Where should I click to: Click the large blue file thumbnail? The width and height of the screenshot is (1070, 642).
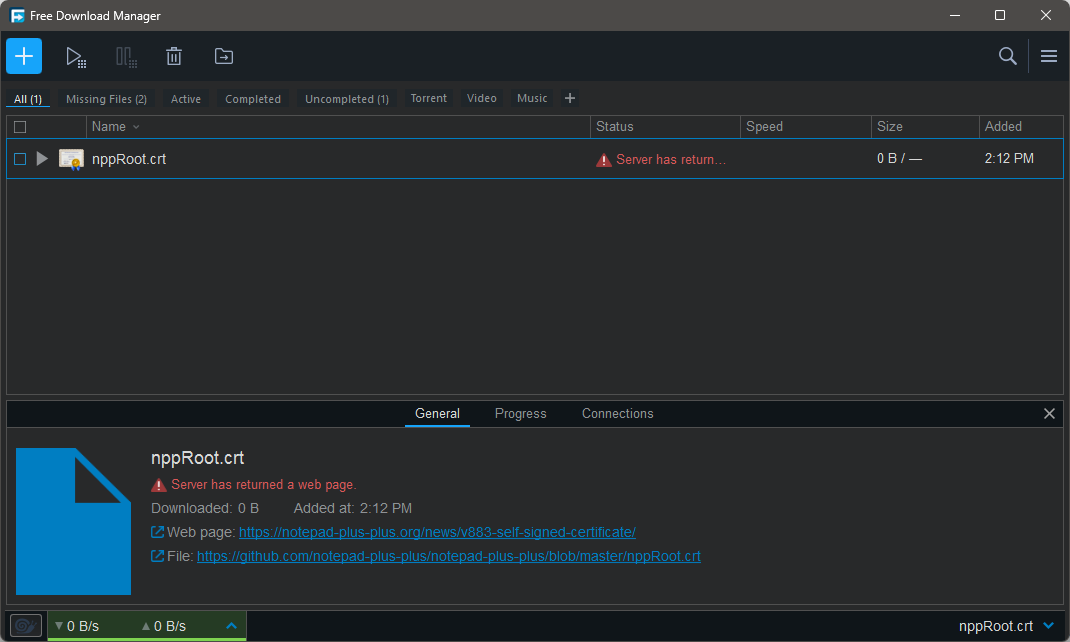[x=73, y=521]
